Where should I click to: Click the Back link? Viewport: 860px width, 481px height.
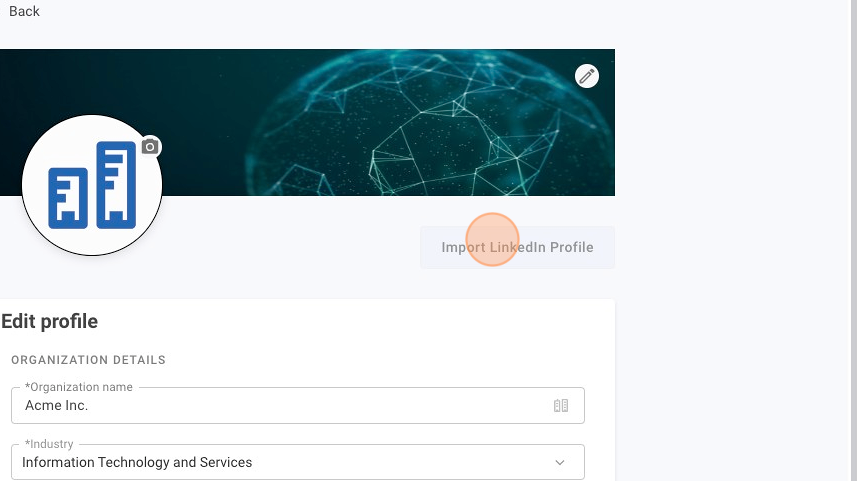[24, 11]
